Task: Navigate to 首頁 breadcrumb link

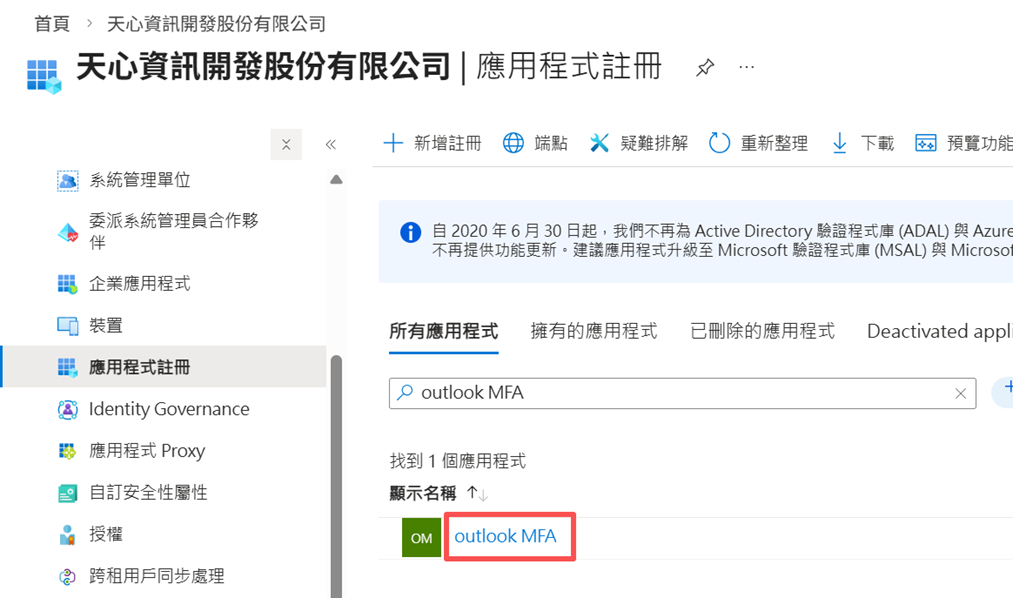Action: tap(51, 23)
